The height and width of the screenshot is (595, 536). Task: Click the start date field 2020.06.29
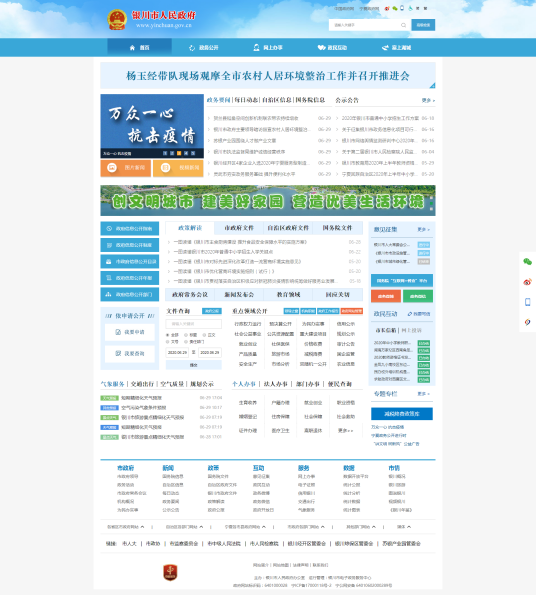pyautogui.click(x=177, y=353)
